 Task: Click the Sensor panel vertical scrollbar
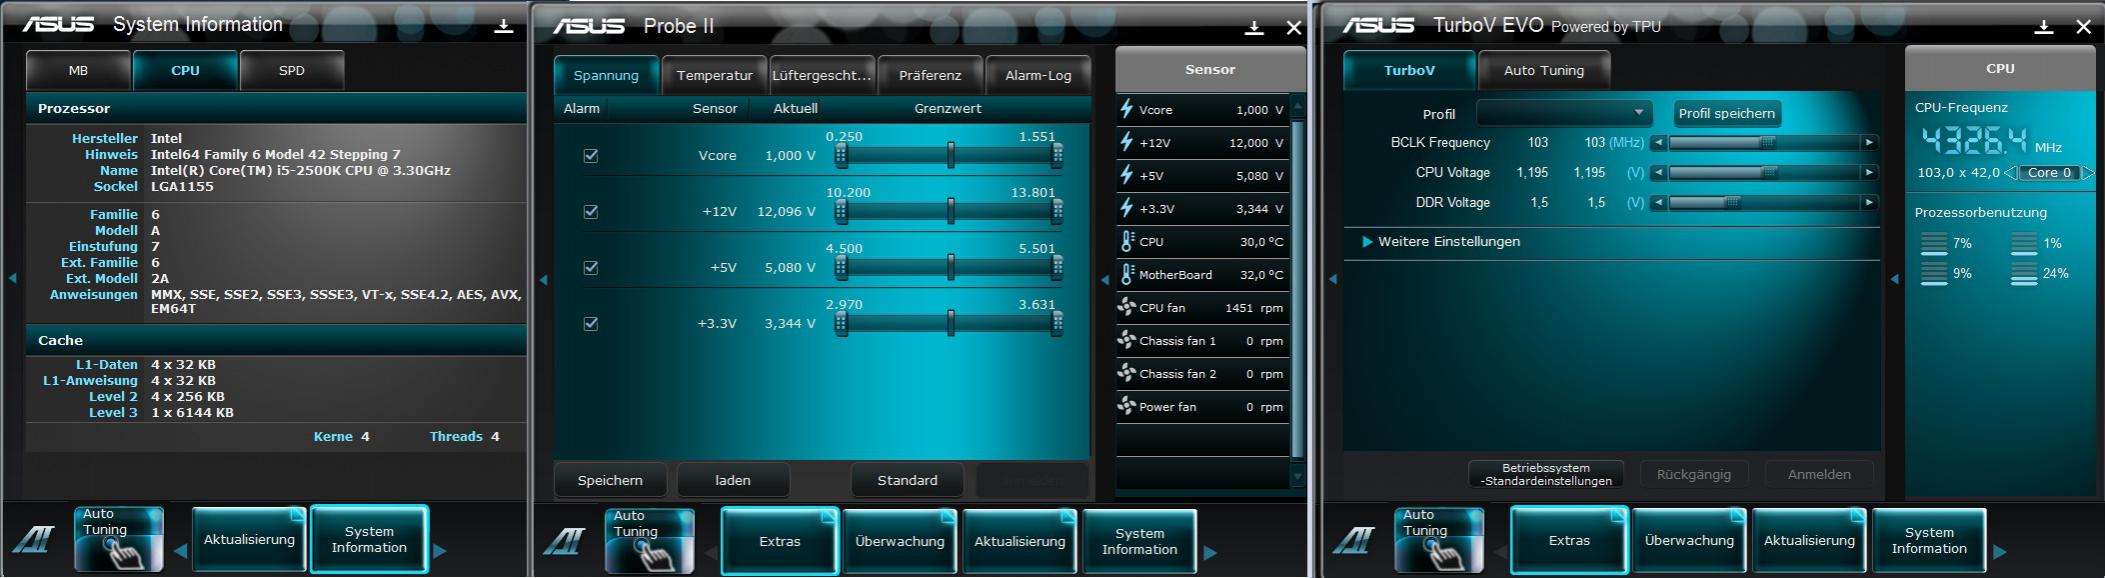coord(1298,290)
